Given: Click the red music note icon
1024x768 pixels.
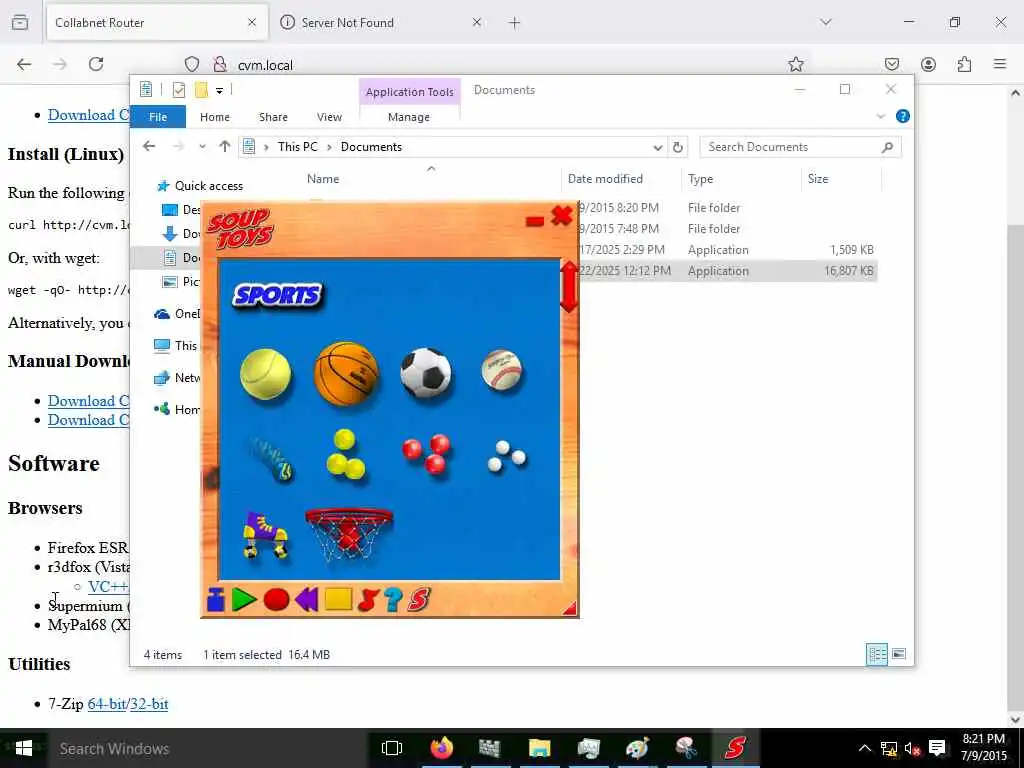Looking at the screenshot, I should click(x=368, y=600).
